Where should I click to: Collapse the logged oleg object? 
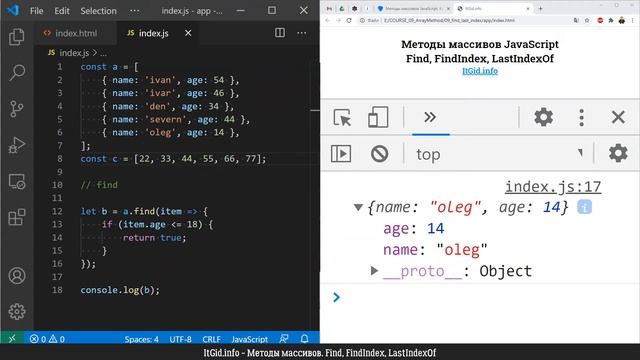(x=358, y=207)
